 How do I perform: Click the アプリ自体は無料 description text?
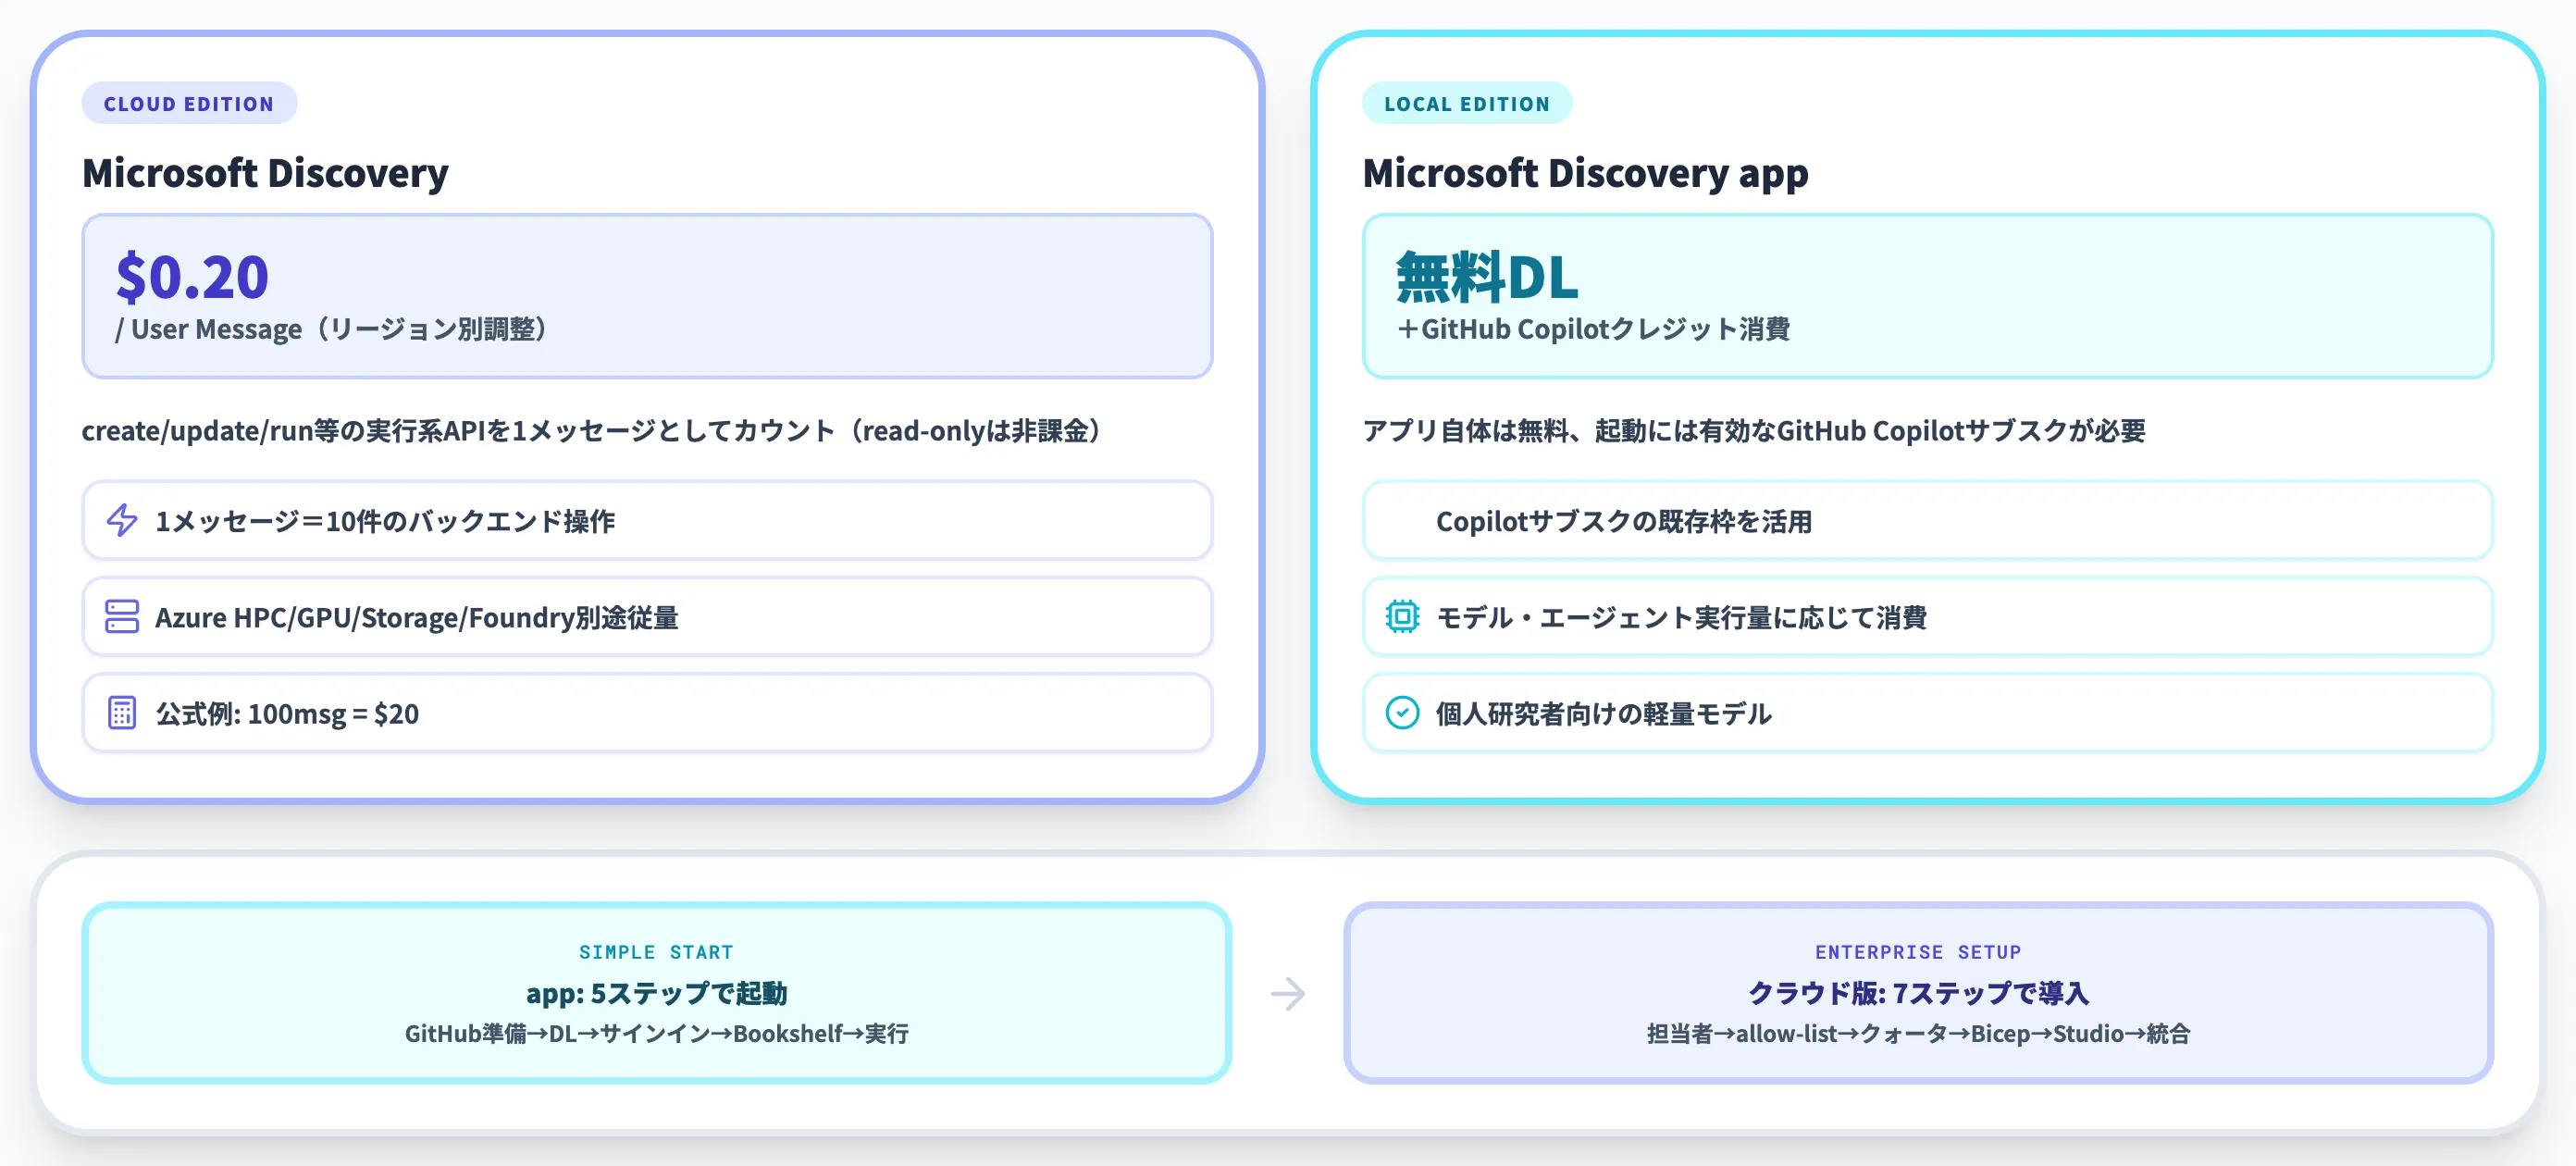pos(1754,430)
